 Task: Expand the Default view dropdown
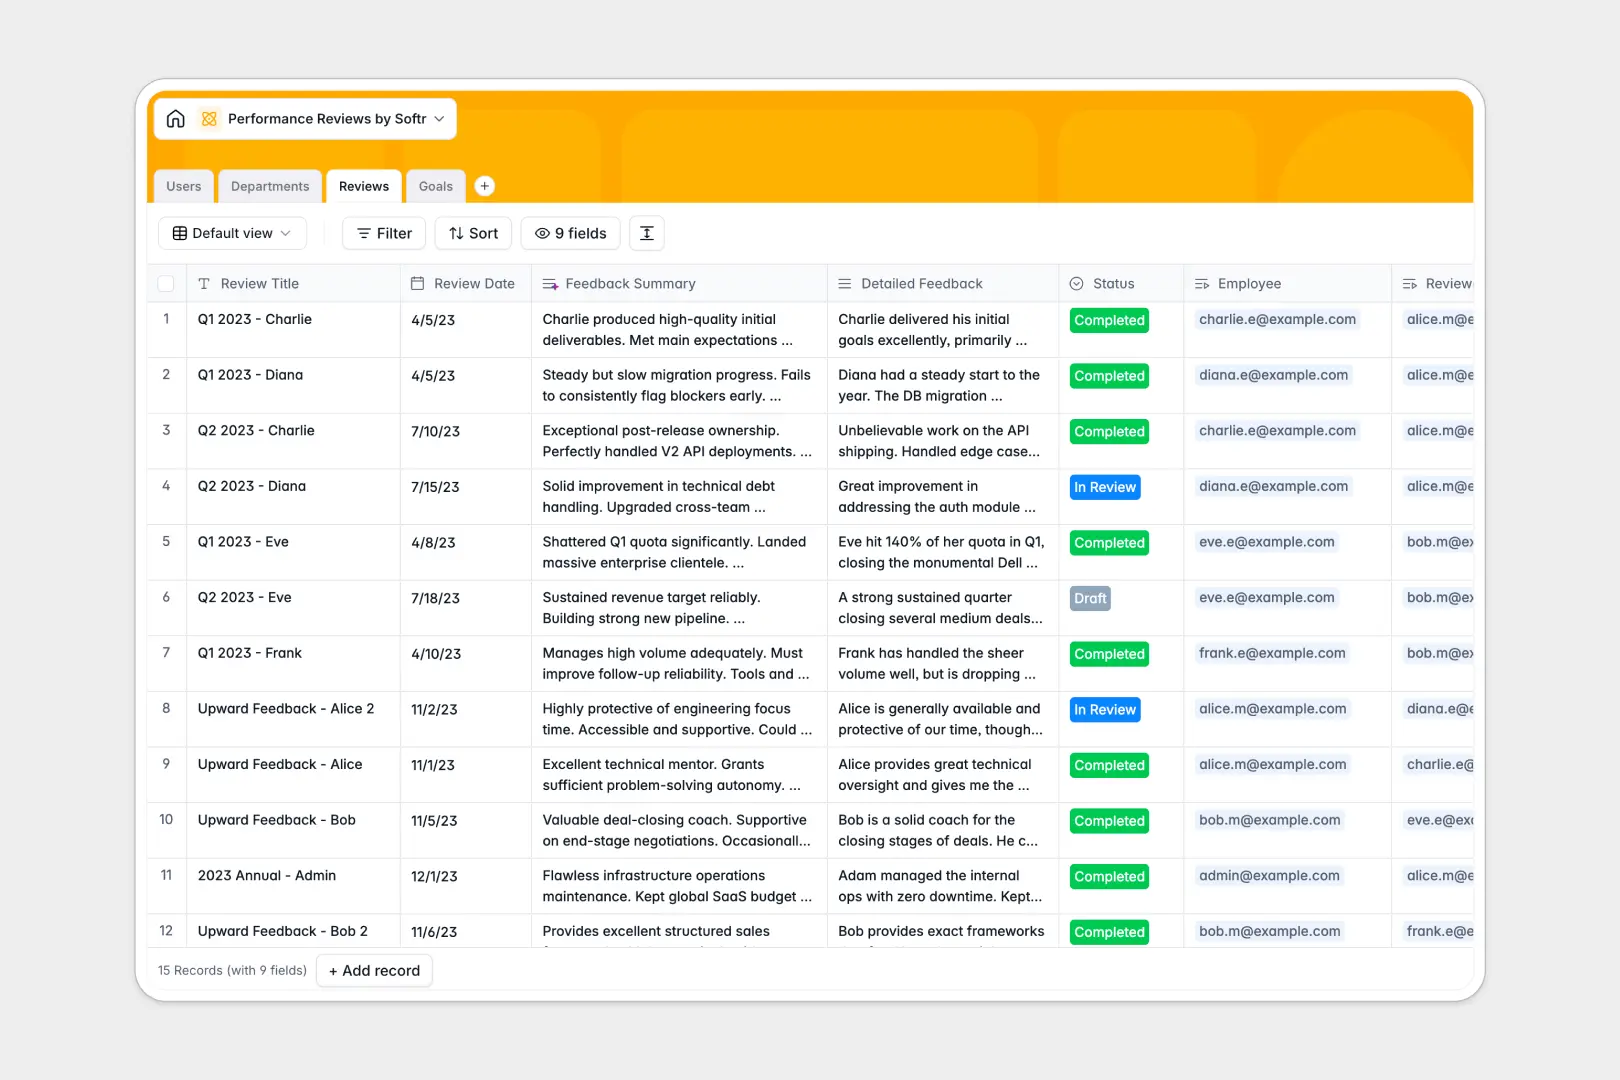coord(232,233)
